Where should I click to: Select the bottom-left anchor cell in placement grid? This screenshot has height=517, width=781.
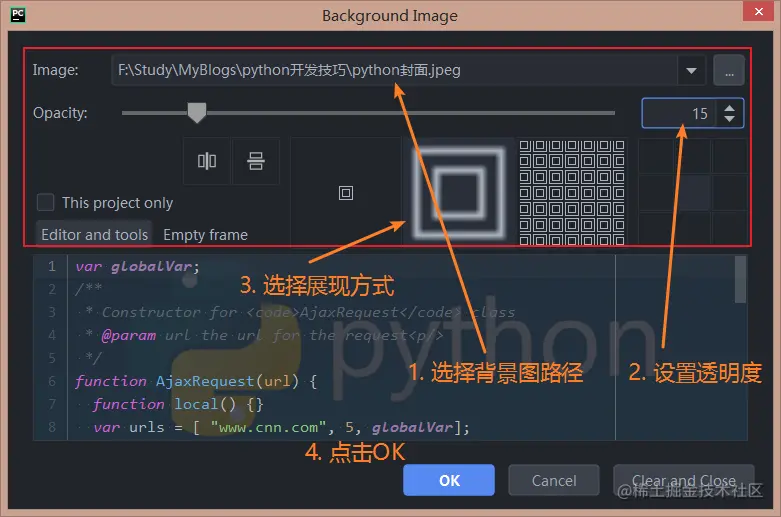point(656,228)
